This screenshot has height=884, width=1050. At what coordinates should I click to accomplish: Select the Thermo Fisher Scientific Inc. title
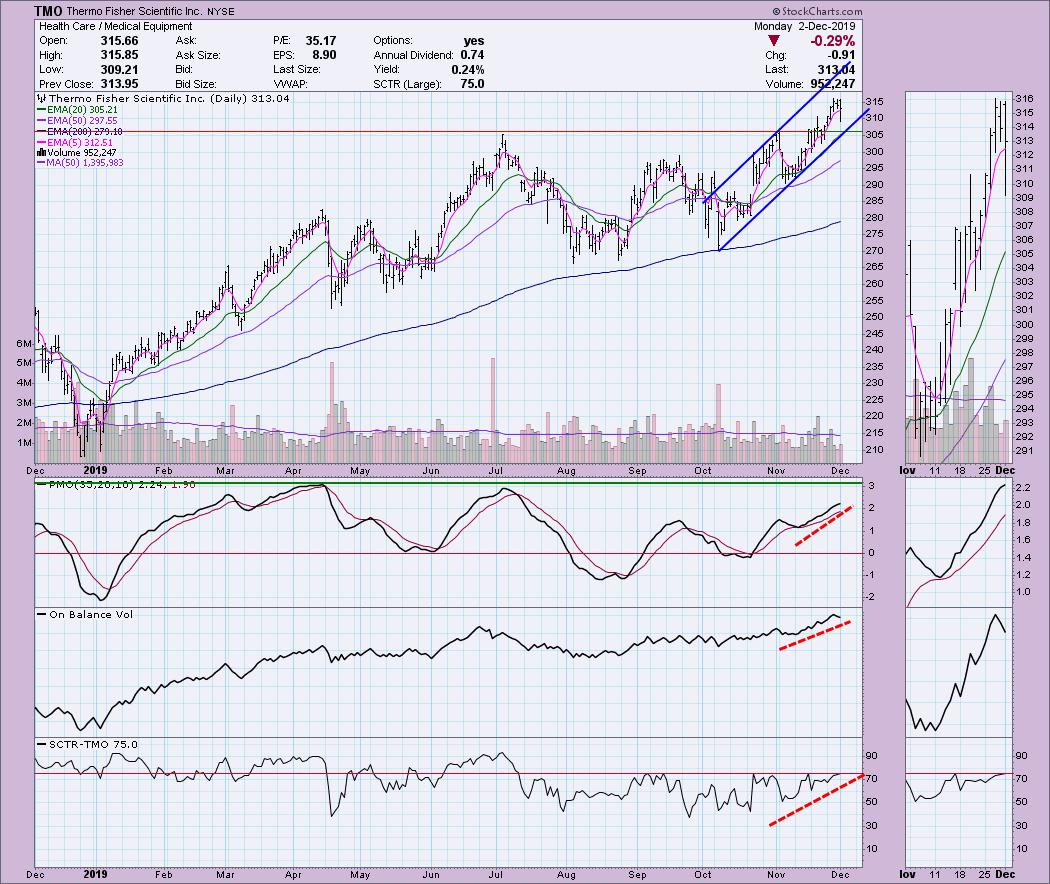pos(133,11)
